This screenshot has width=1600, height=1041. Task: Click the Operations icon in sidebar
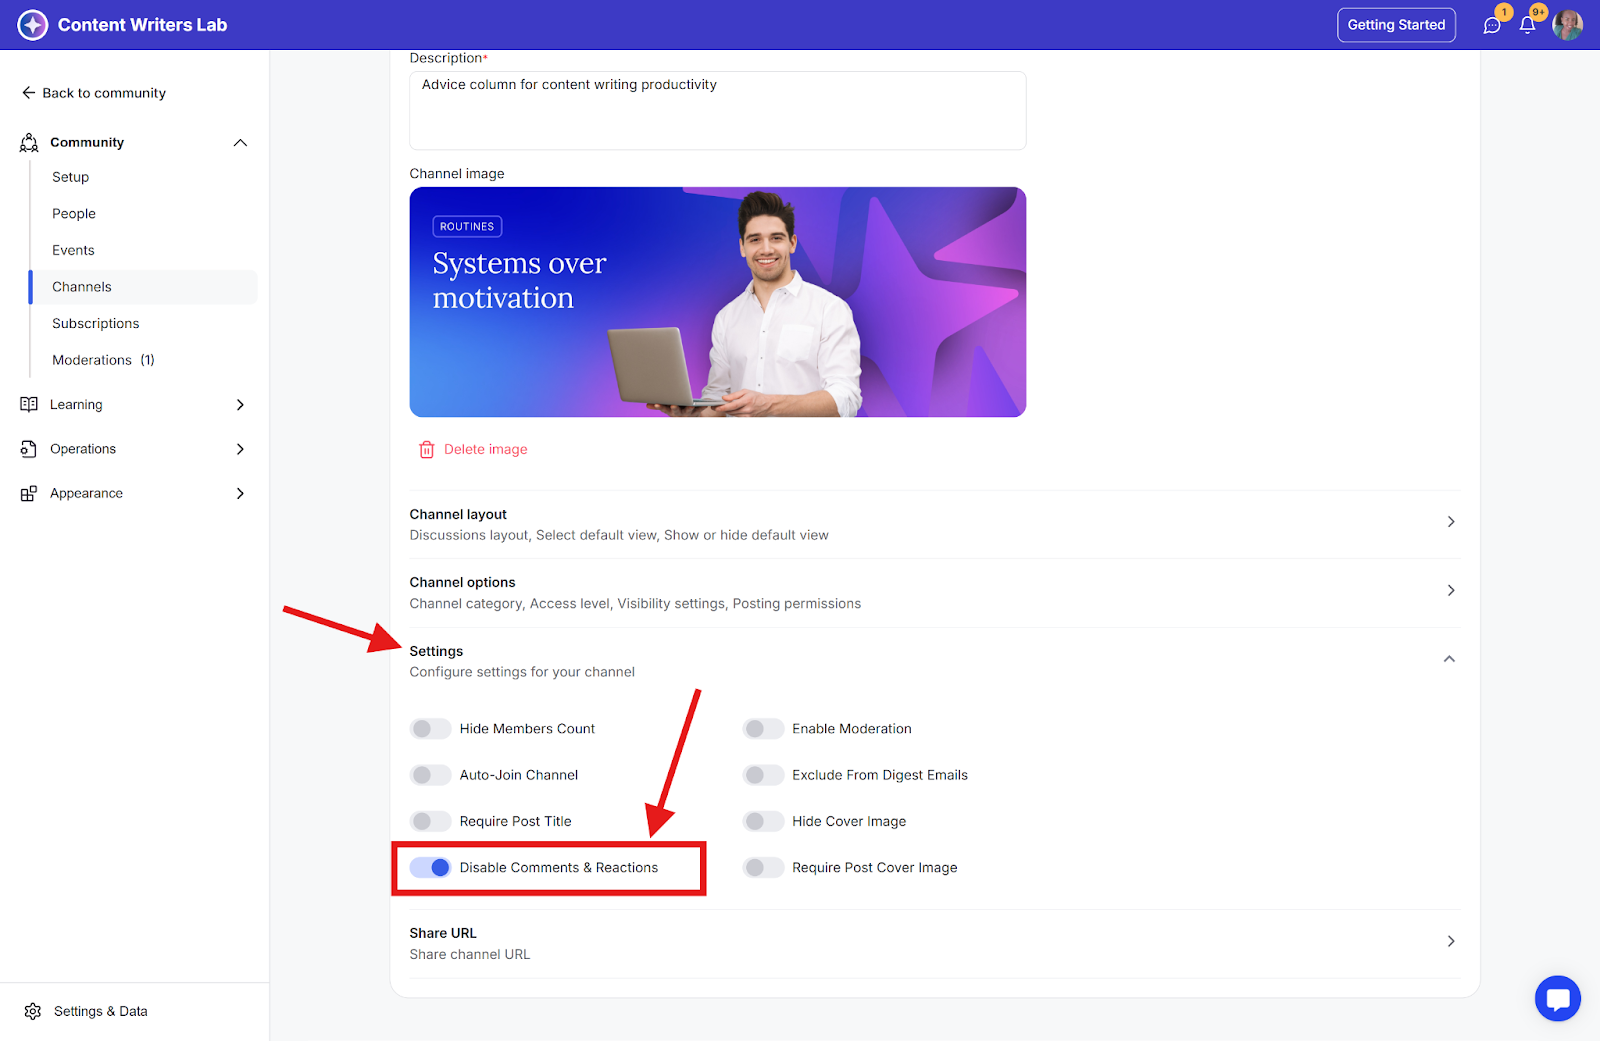29,449
